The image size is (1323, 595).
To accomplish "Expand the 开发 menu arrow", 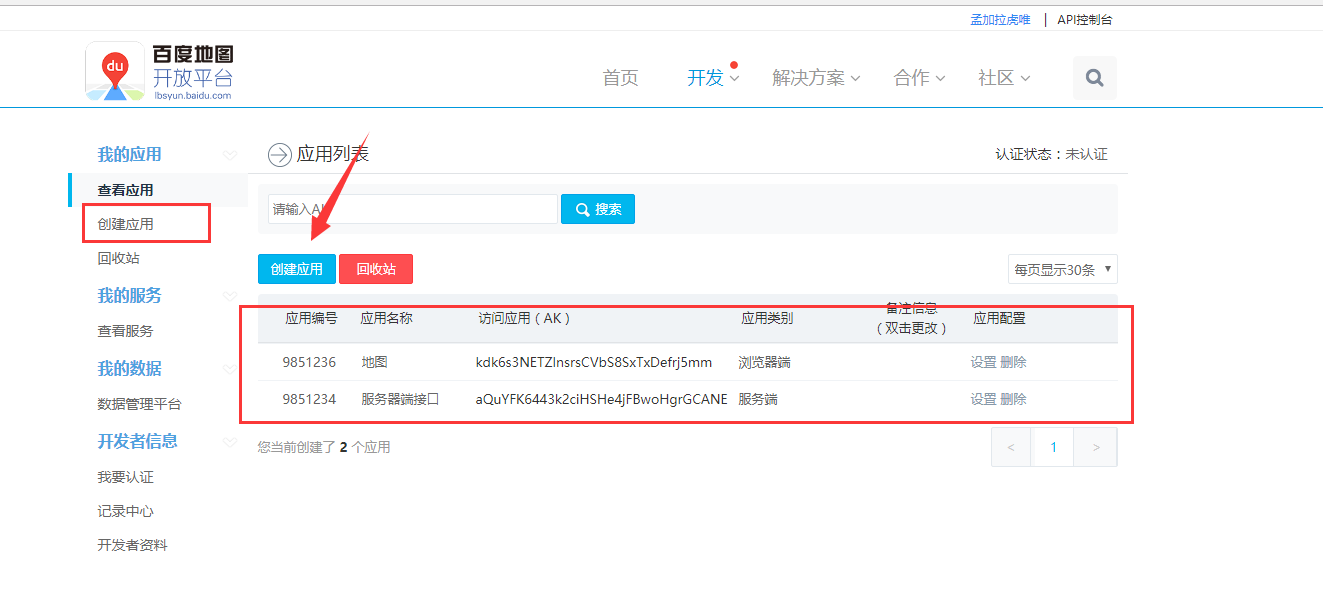I will pyautogui.click(x=734, y=78).
